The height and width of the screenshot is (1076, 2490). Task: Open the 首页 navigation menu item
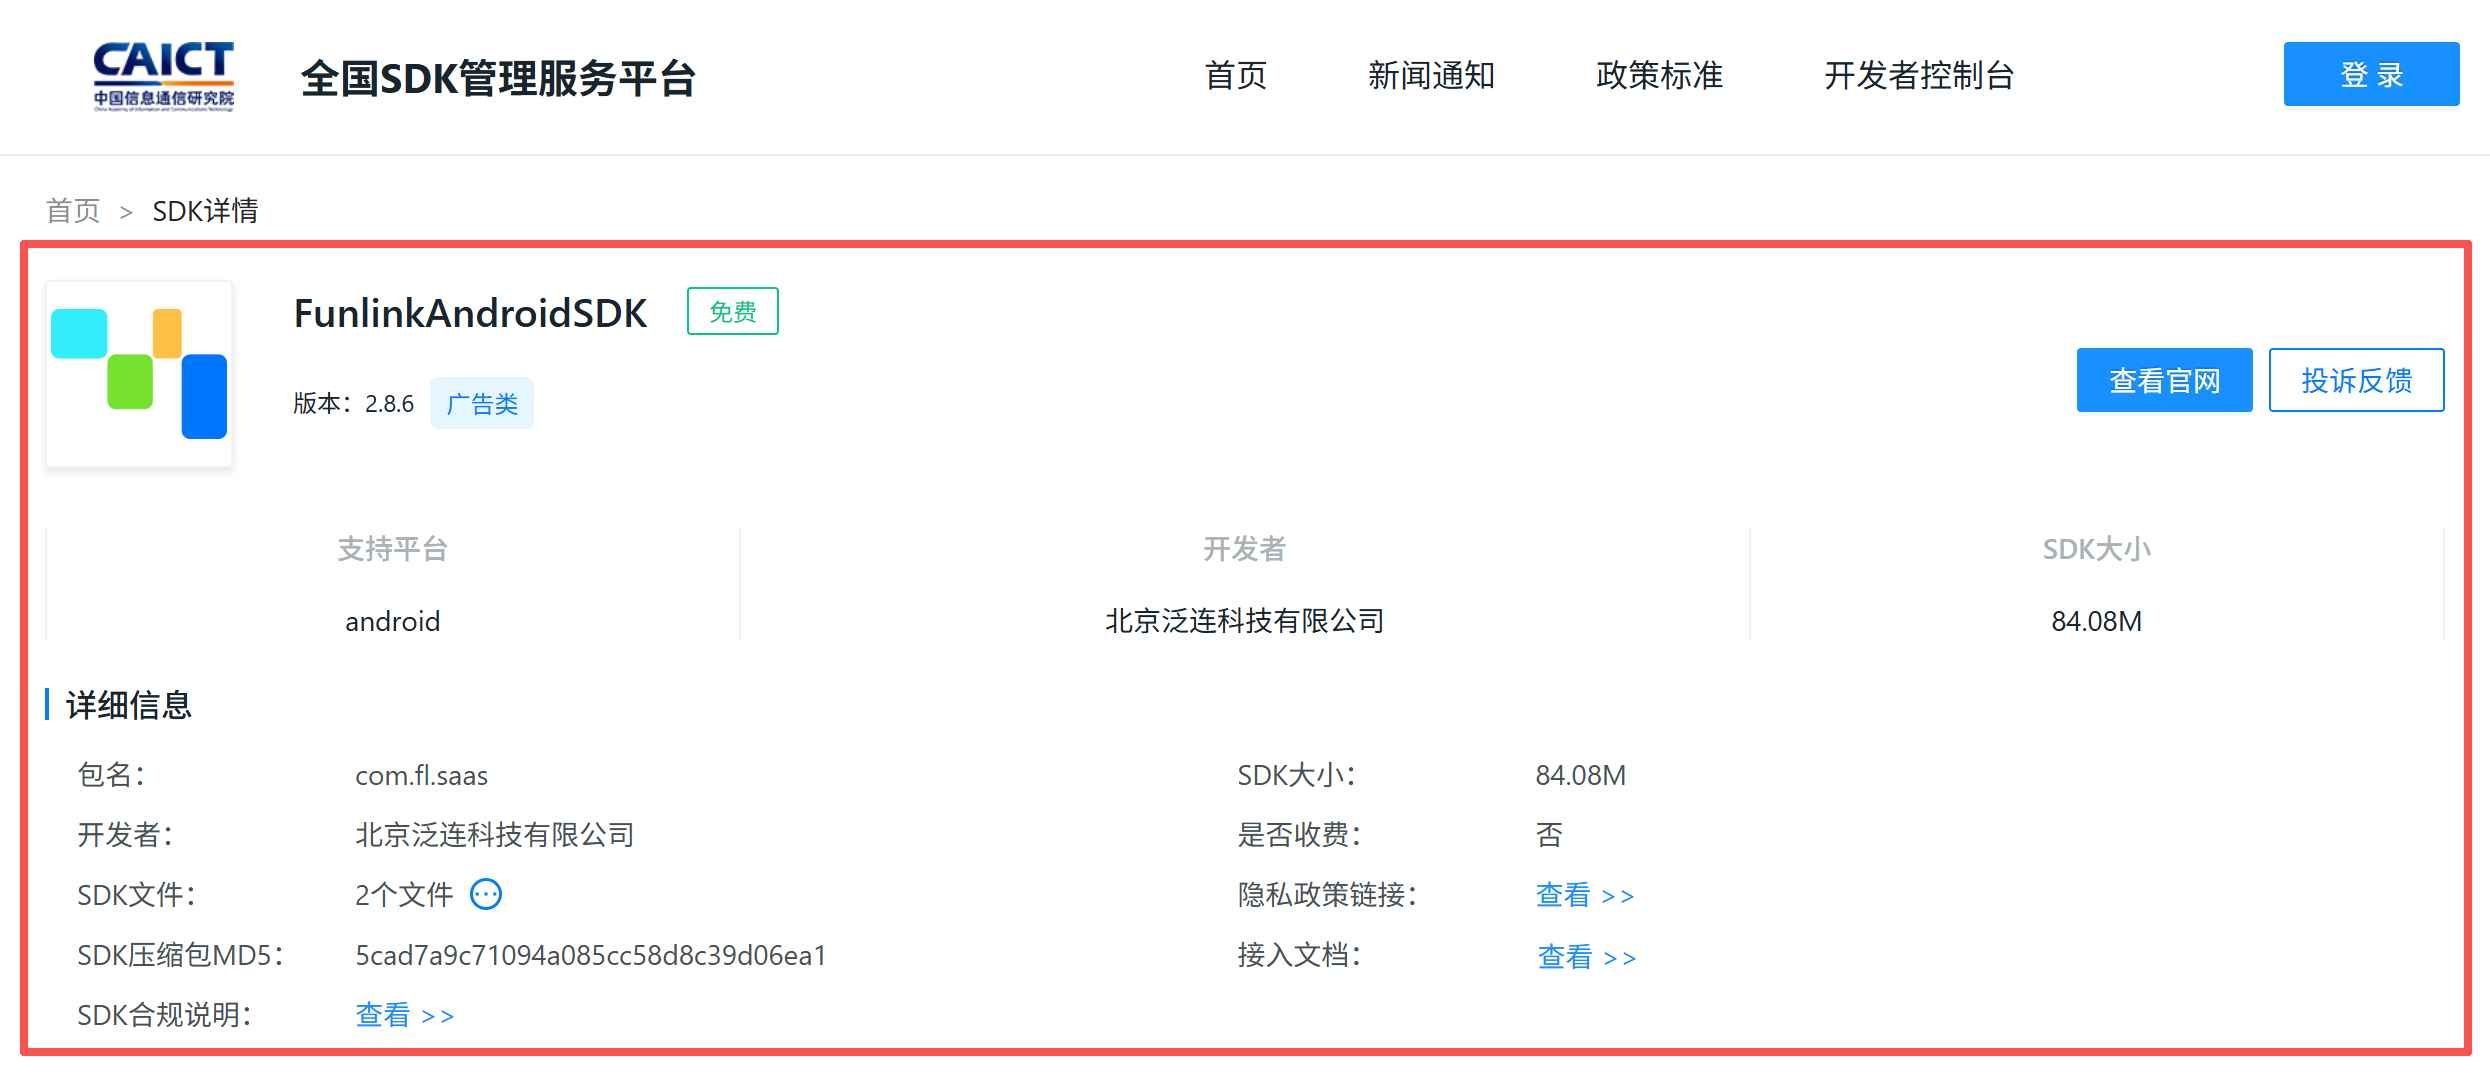(x=1235, y=76)
